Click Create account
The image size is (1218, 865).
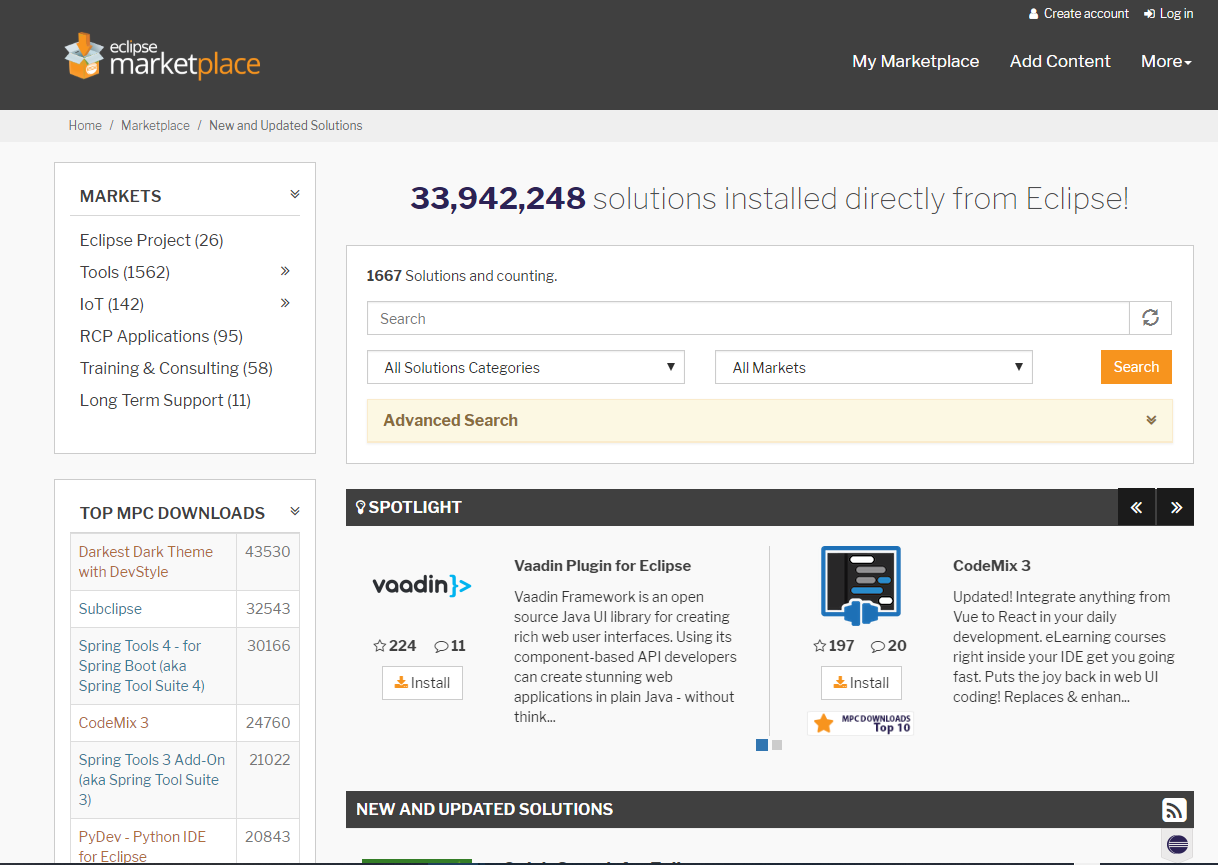coord(1079,14)
